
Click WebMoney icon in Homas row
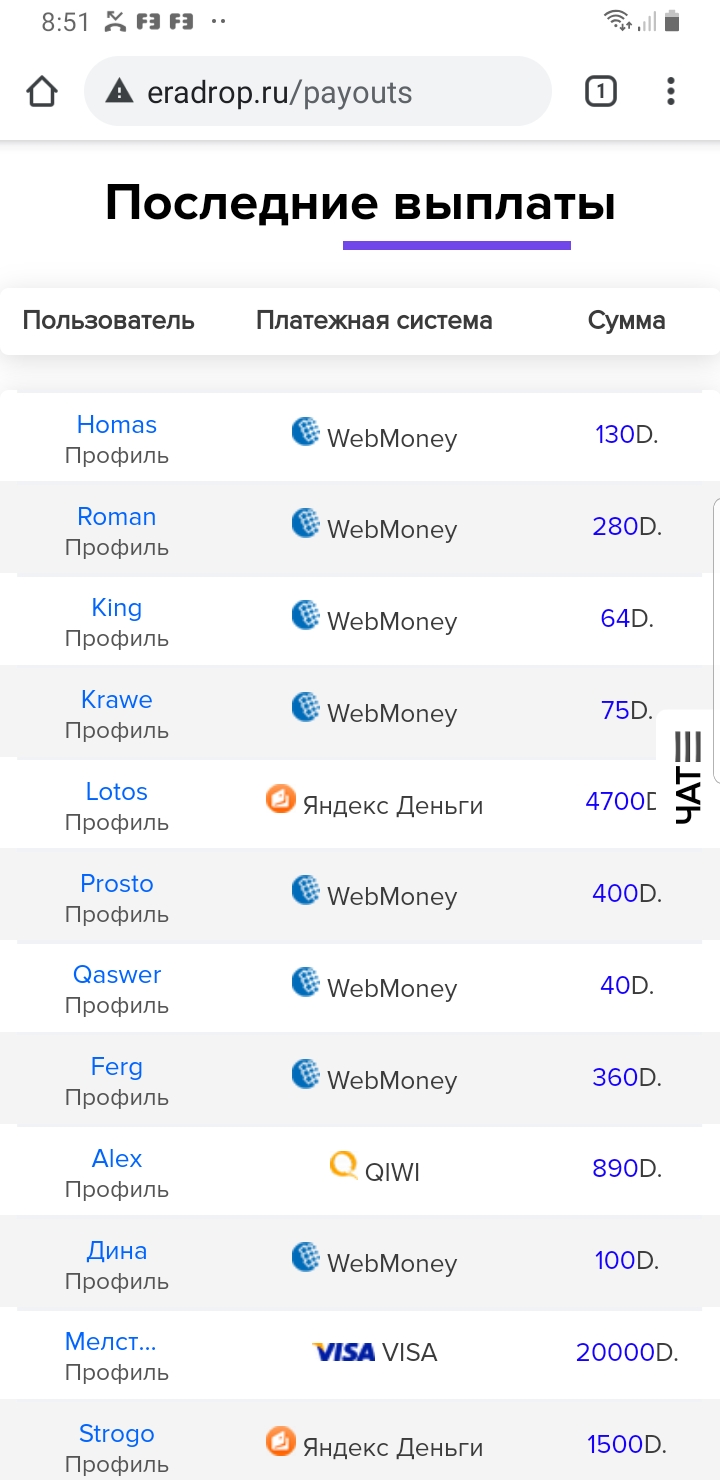point(306,432)
